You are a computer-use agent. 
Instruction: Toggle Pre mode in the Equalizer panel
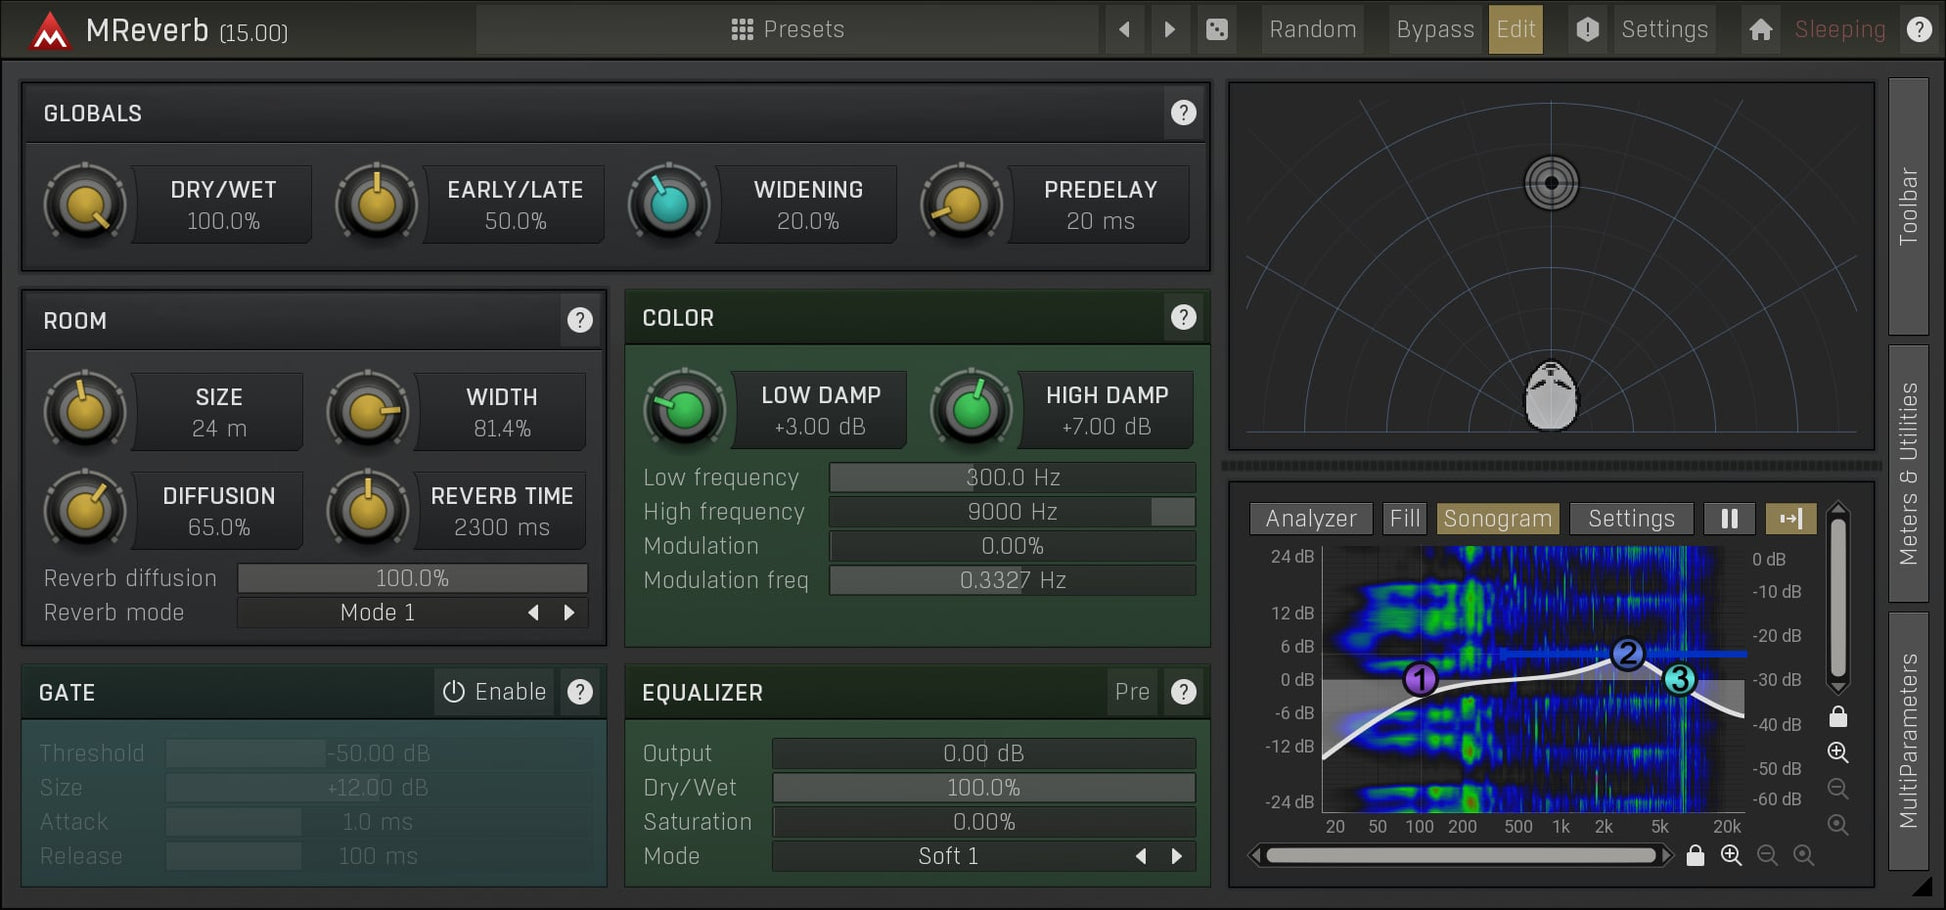[1132, 691]
